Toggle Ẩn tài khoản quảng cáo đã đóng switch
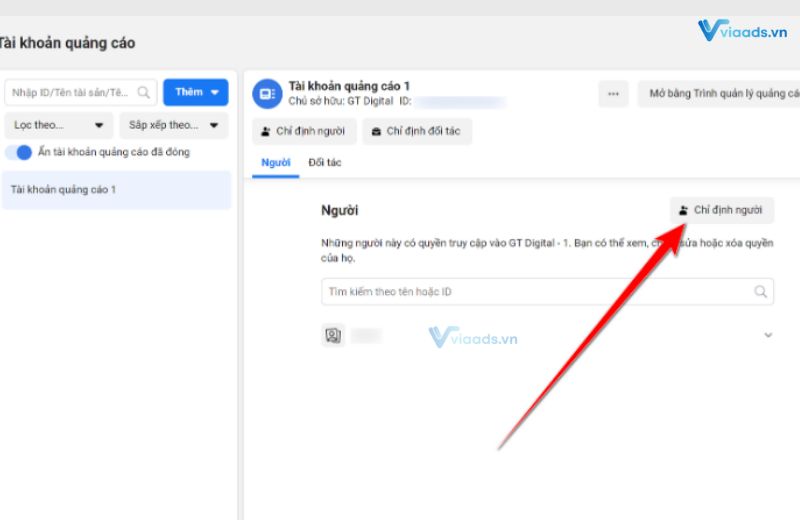 19,152
